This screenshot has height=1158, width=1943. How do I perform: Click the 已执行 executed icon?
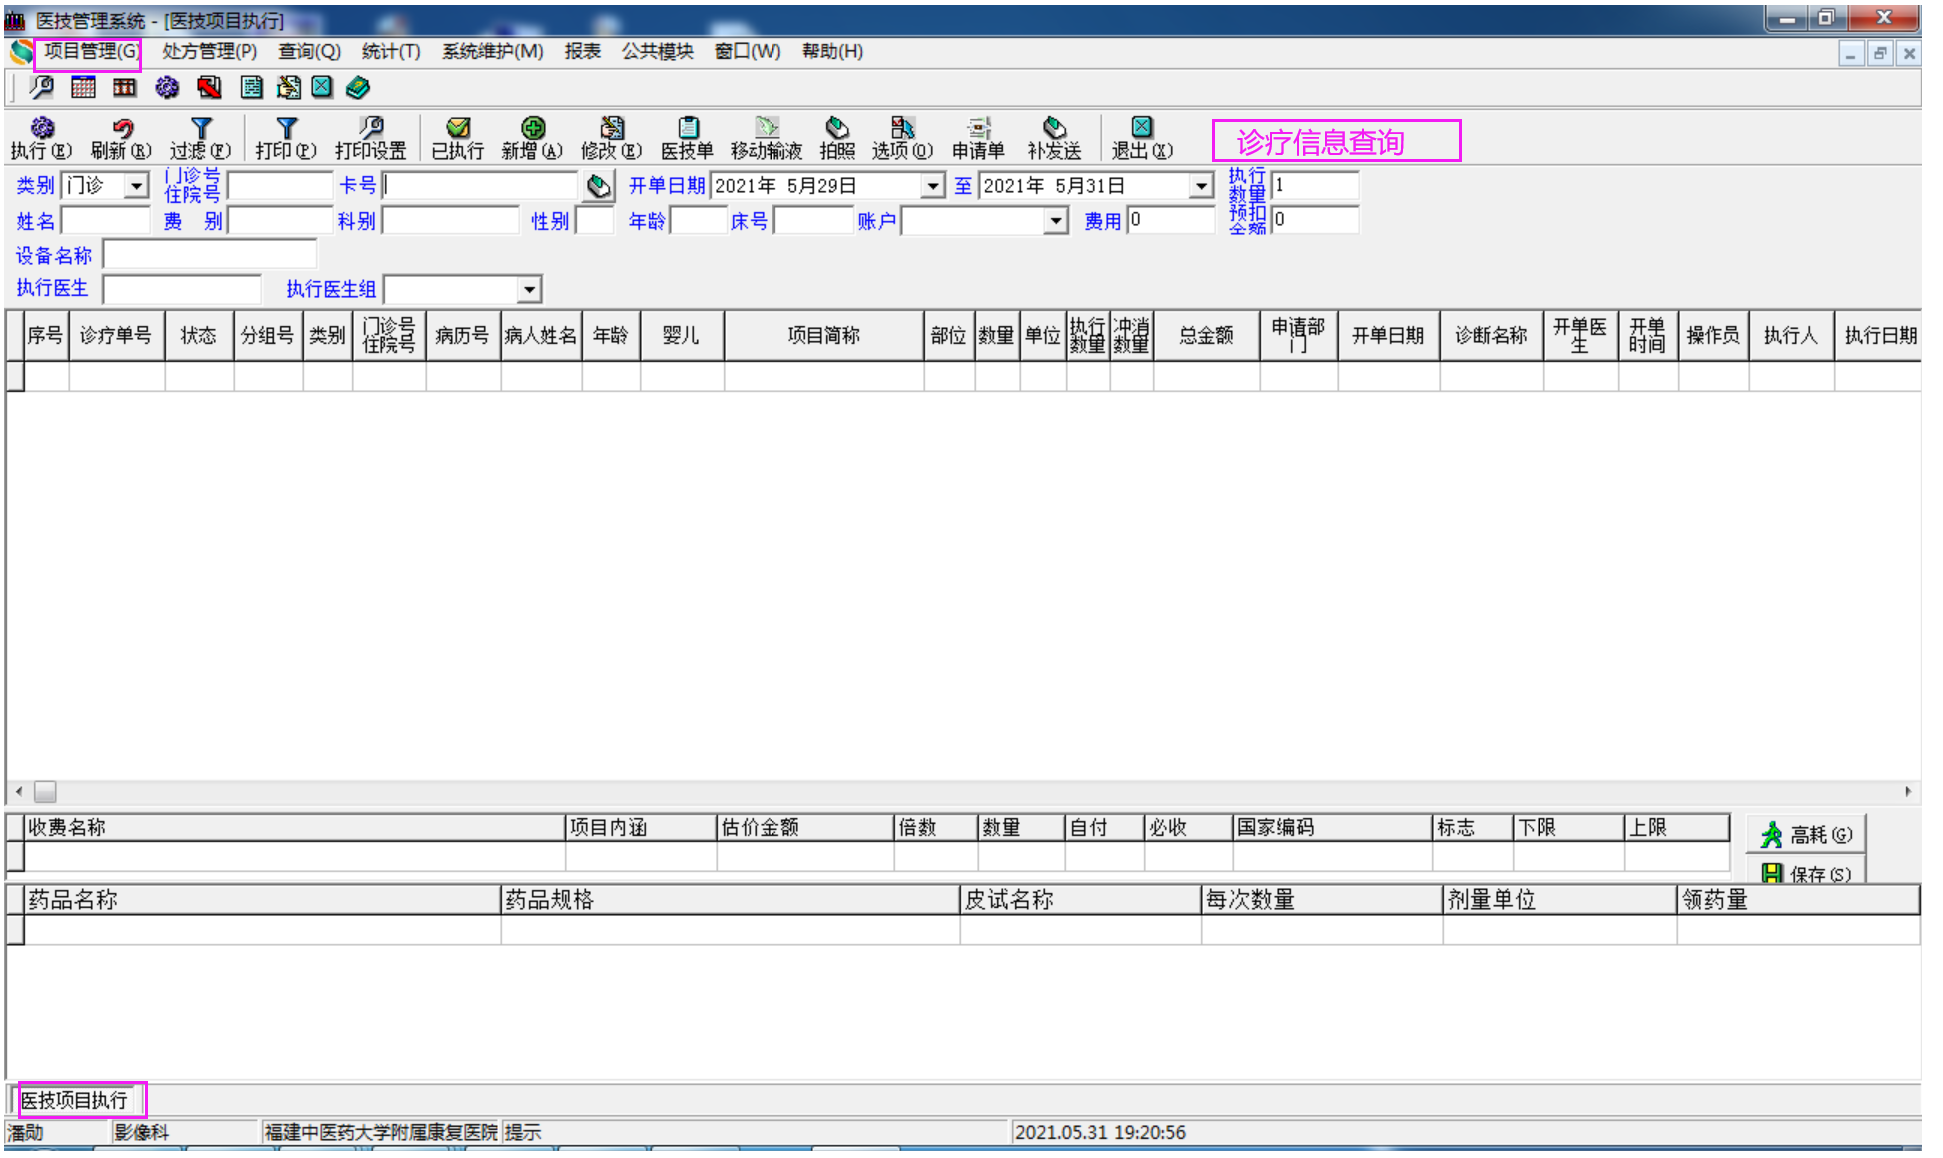click(457, 137)
